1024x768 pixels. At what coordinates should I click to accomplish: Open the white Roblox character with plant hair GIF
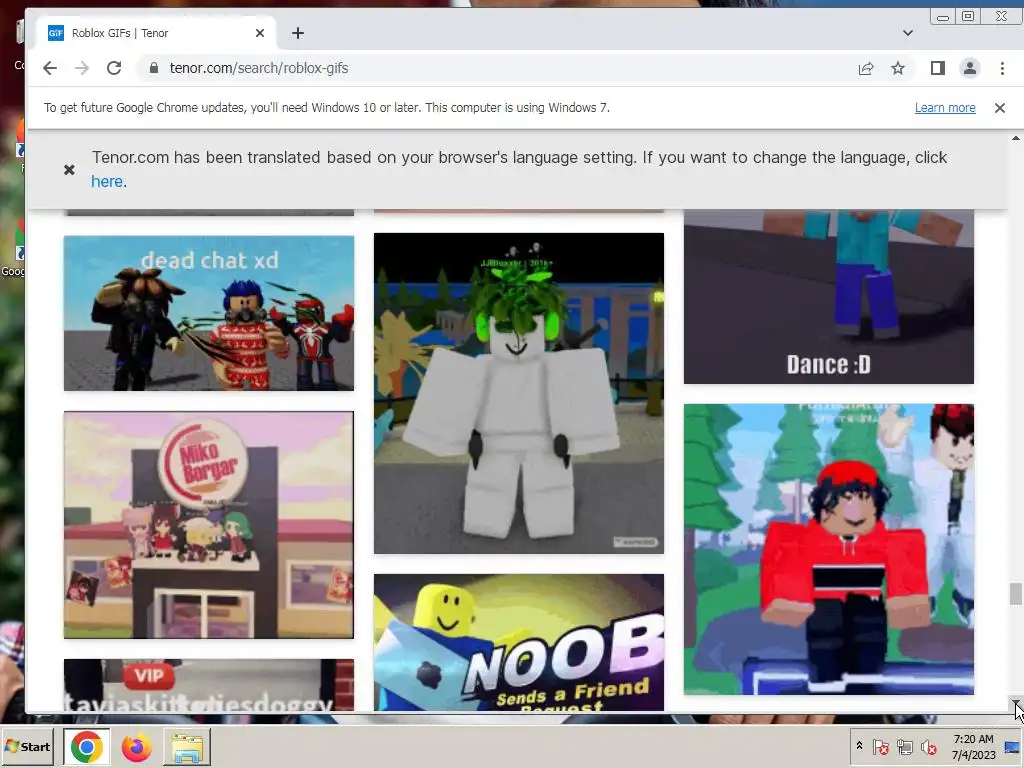(519, 393)
